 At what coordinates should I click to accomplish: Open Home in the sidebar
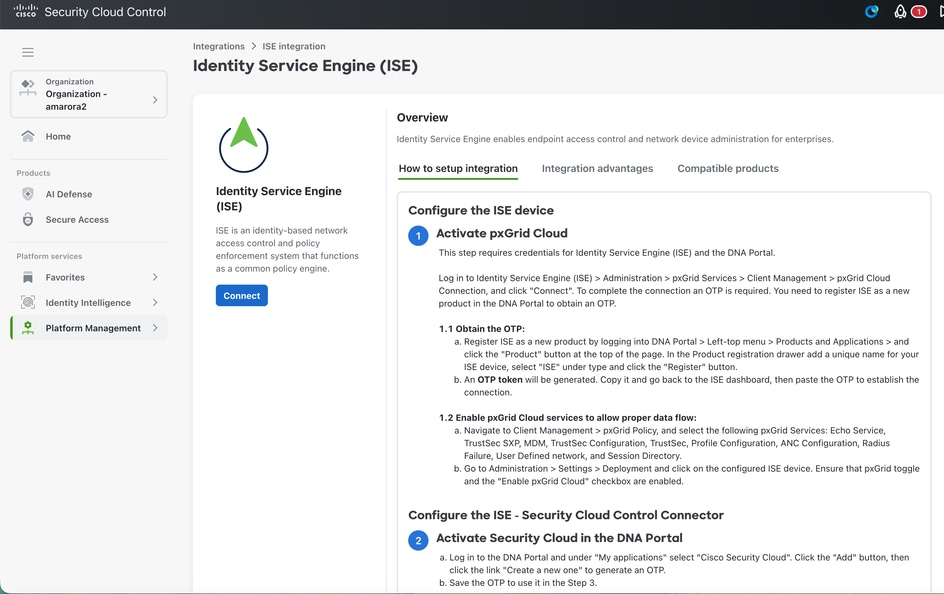pos(58,137)
